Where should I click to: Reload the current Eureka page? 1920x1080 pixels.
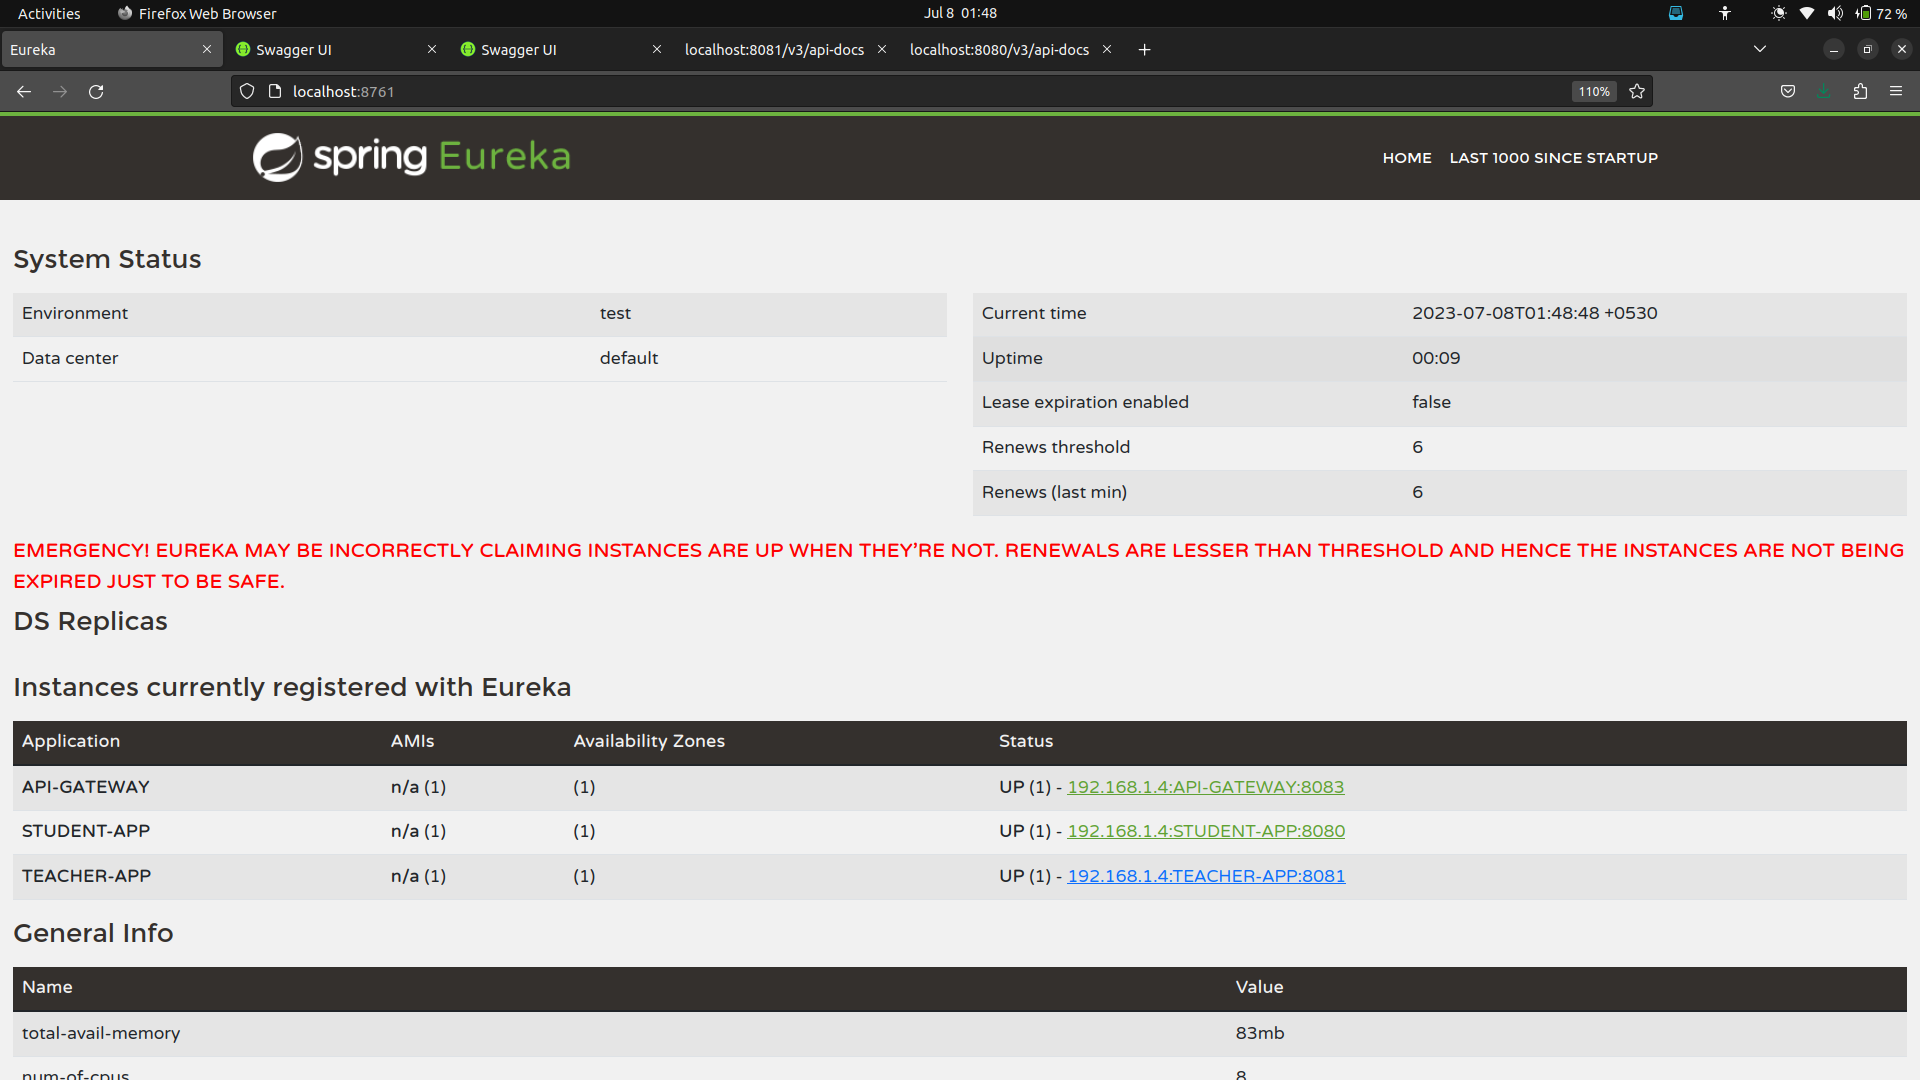pos(96,91)
